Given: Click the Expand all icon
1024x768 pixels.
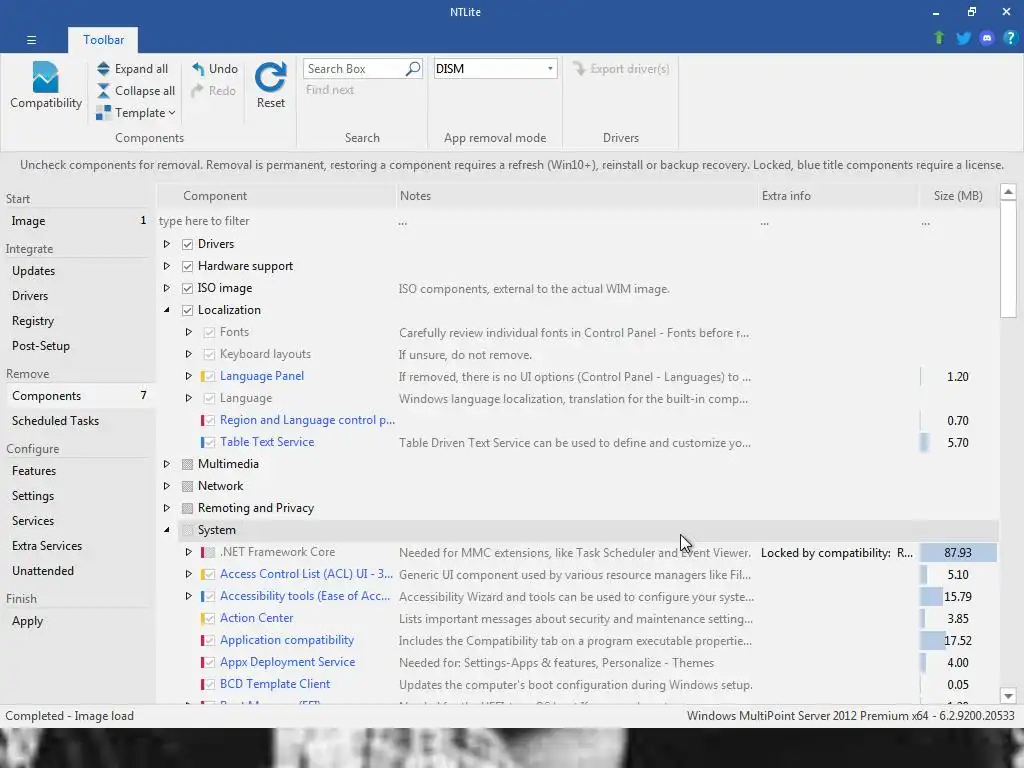Looking at the screenshot, I should click(x=103, y=69).
